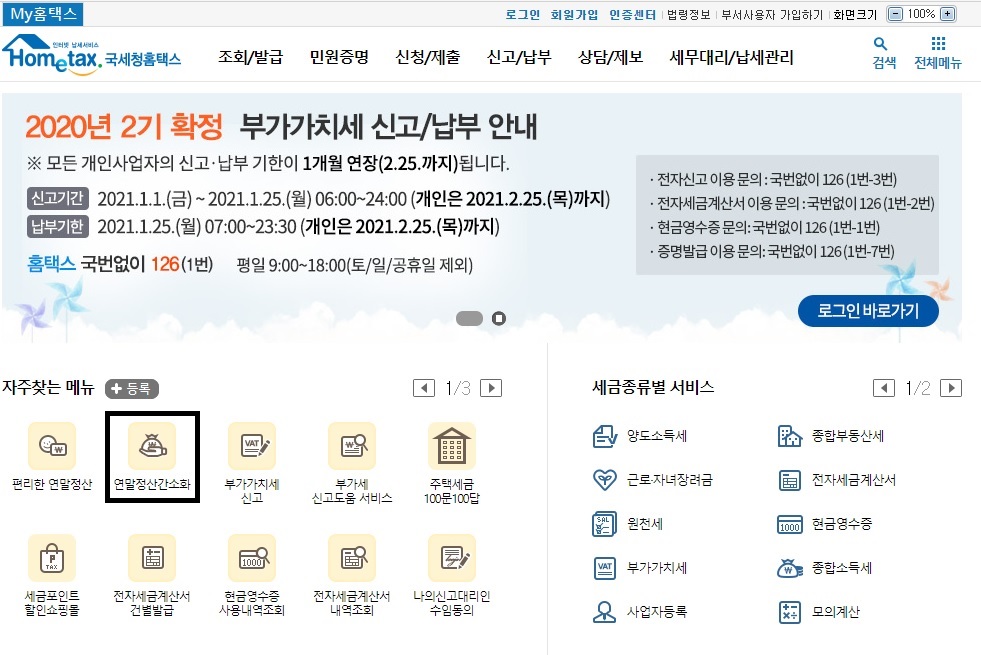Select 전자세금계산서 in tax type services
Viewport: 981px width, 655px height.
[837, 480]
